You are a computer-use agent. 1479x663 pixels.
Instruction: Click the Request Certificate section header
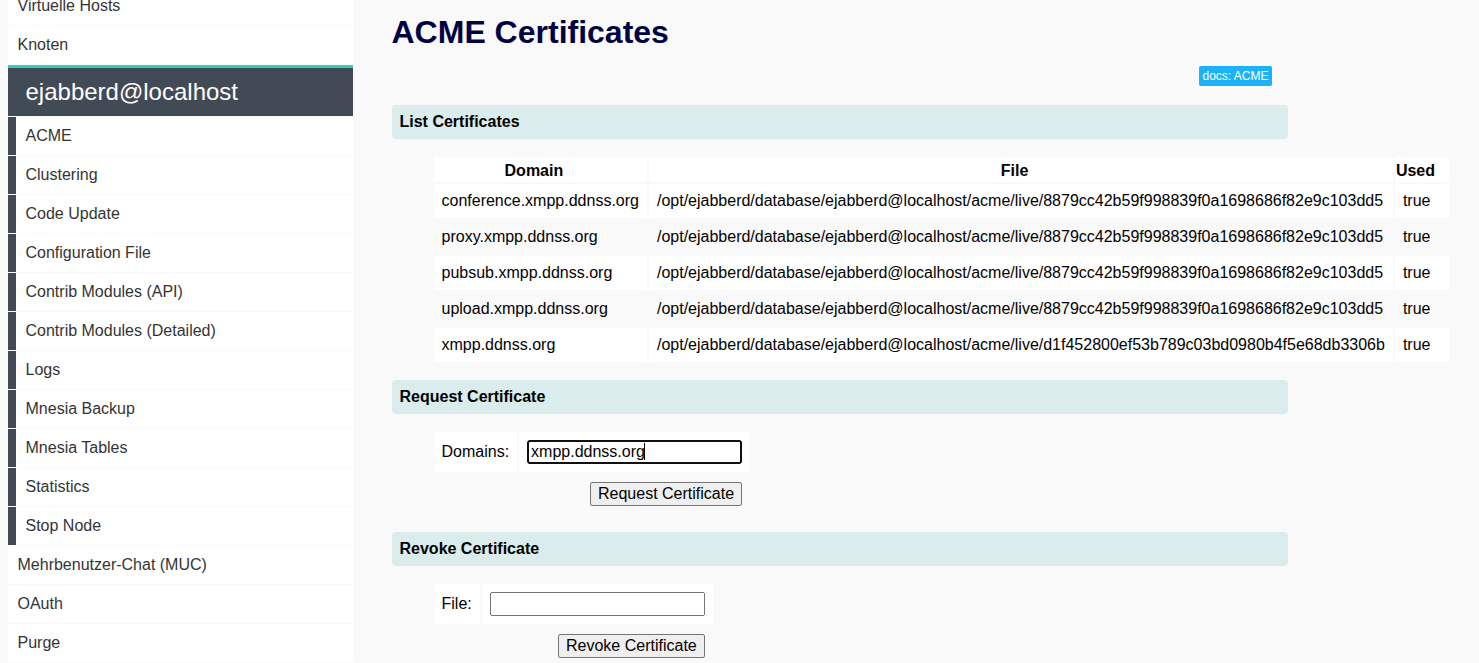[840, 397]
